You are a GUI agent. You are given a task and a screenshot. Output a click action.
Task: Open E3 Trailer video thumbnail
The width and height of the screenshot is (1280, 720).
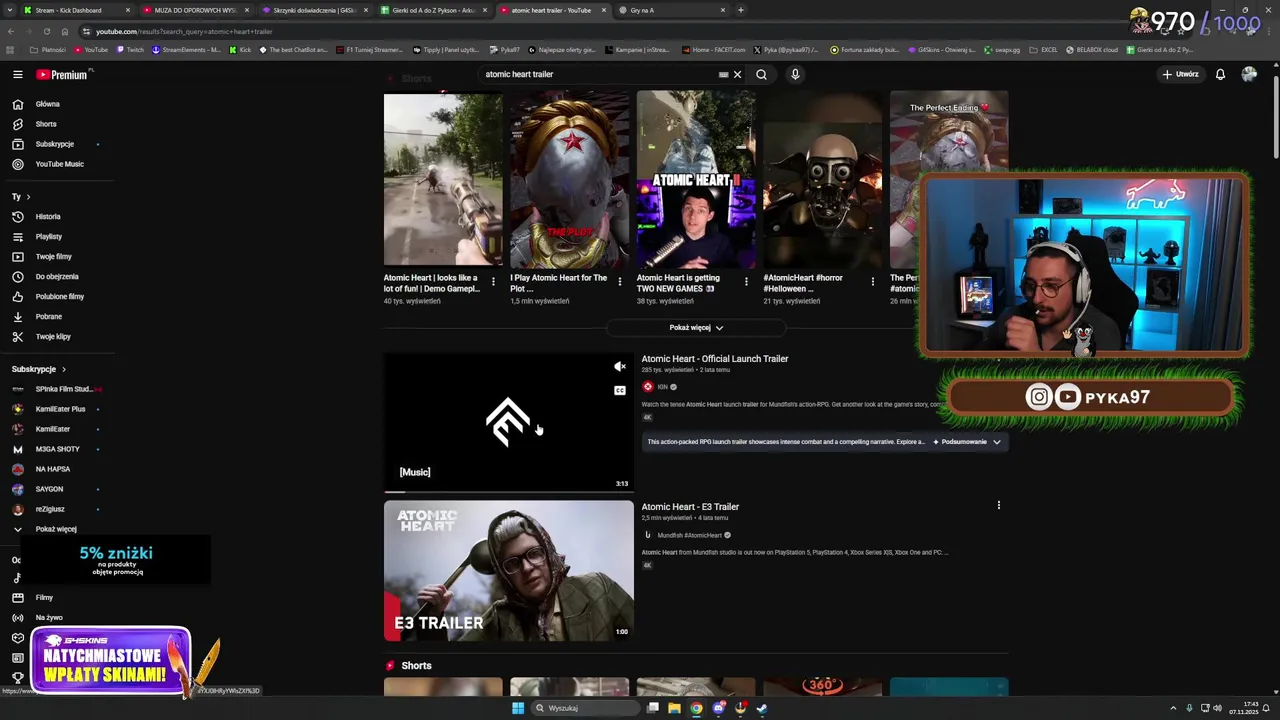(508, 570)
